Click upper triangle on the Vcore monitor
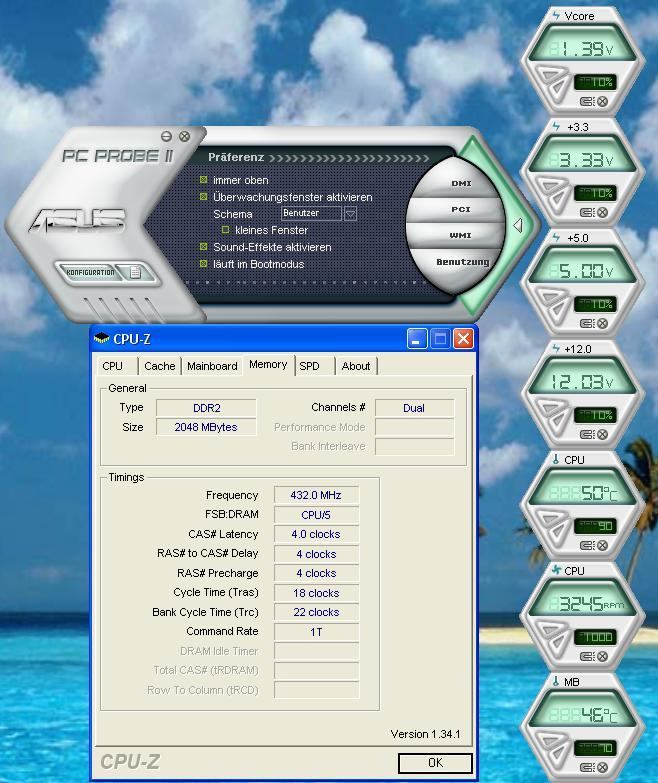 coord(552,75)
